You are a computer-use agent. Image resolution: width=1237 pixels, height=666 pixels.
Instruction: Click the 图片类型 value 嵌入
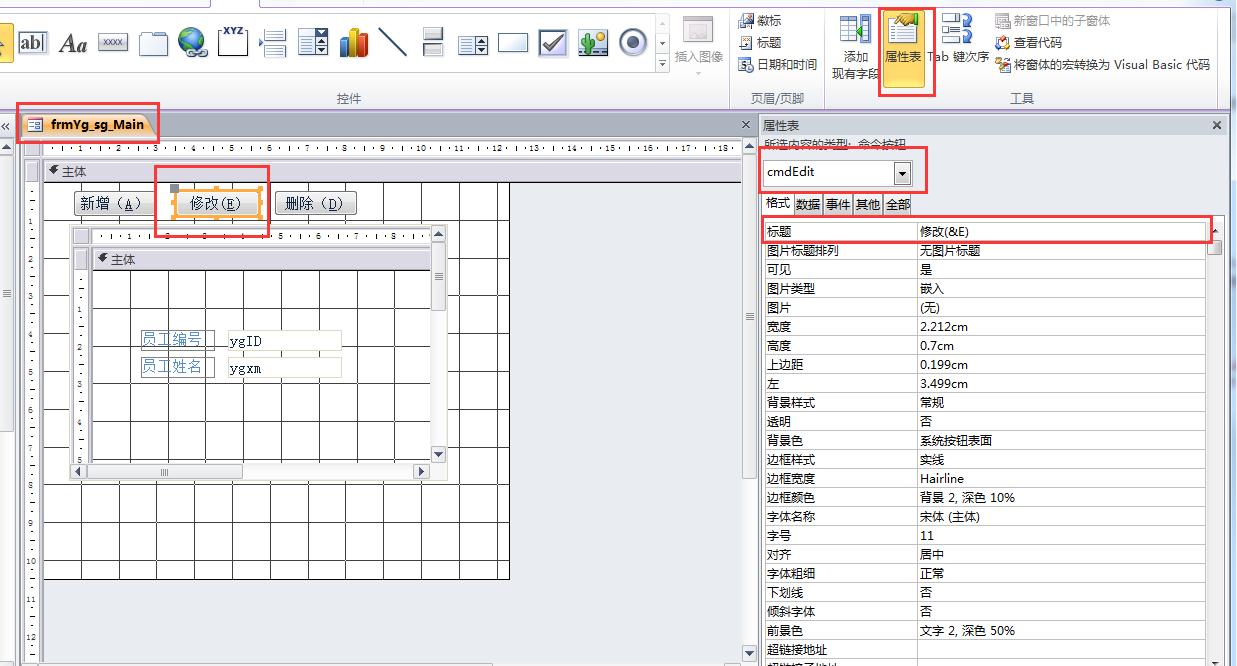(1061, 288)
